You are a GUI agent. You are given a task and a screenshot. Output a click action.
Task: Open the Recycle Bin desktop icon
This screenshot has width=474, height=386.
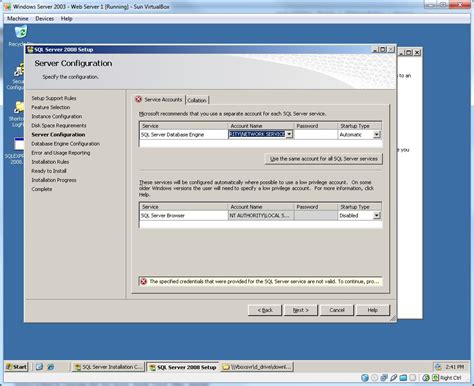pos(21,33)
